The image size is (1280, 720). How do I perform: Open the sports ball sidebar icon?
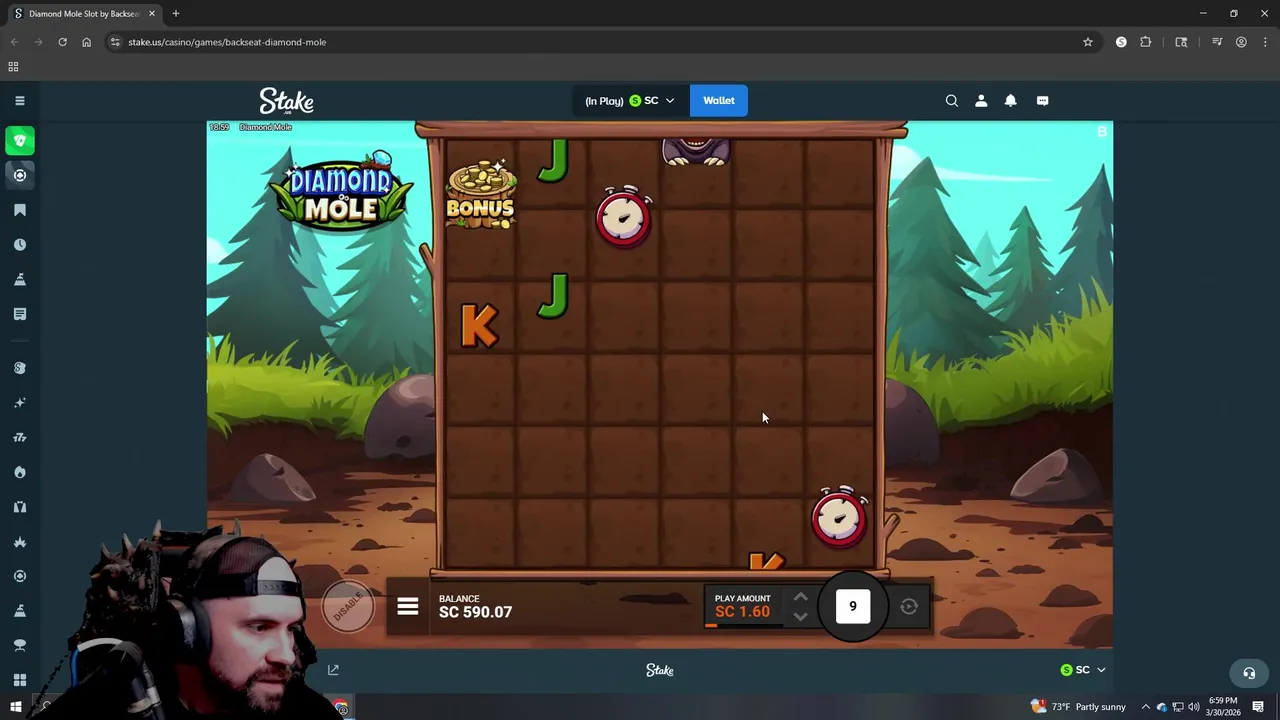pyautogui.click(x=19, y=175)
